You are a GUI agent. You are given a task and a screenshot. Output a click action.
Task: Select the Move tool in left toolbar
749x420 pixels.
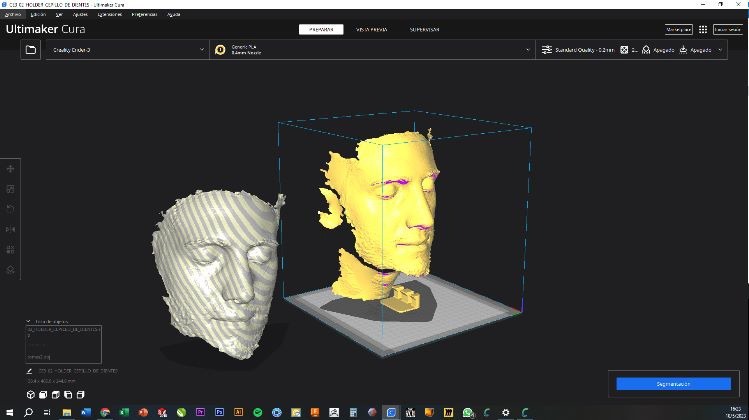coord(10,169)
